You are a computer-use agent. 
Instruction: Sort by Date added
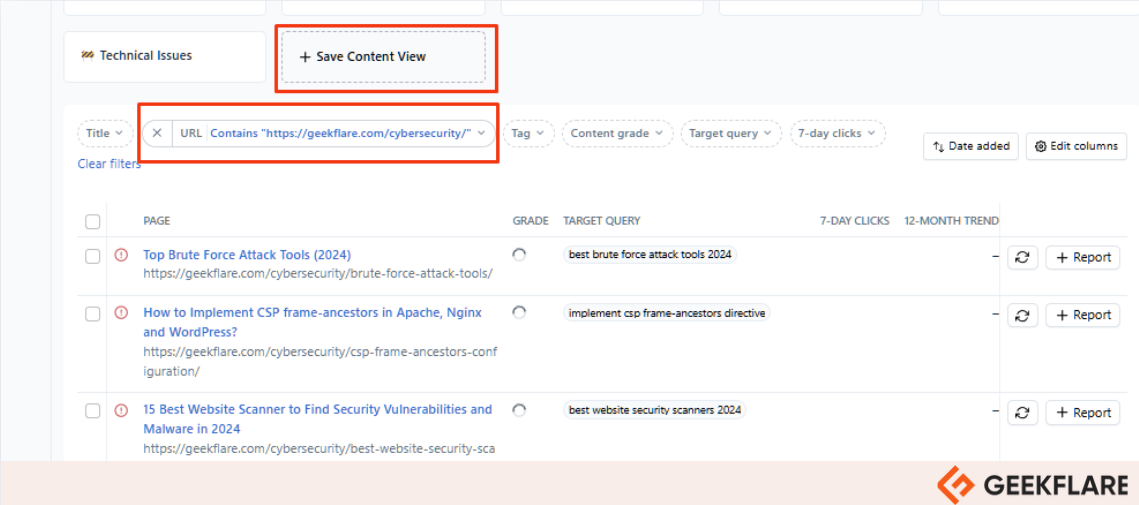click(x=971, y=146)
